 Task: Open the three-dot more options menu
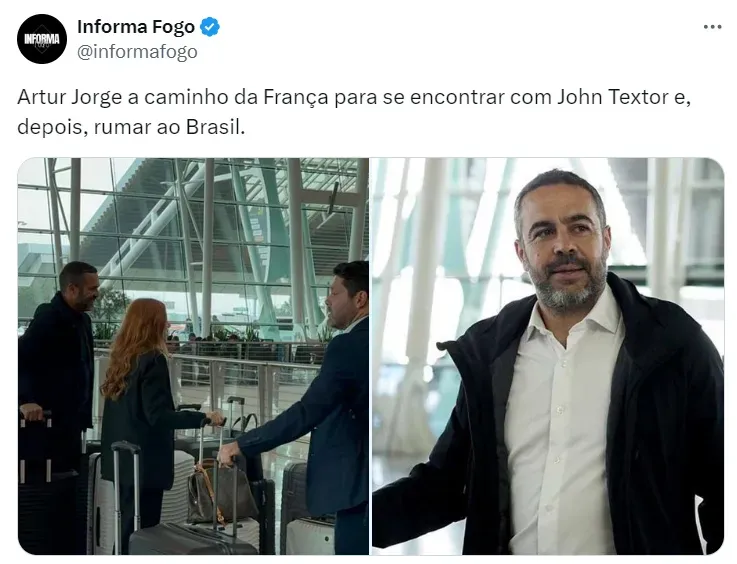712,27
